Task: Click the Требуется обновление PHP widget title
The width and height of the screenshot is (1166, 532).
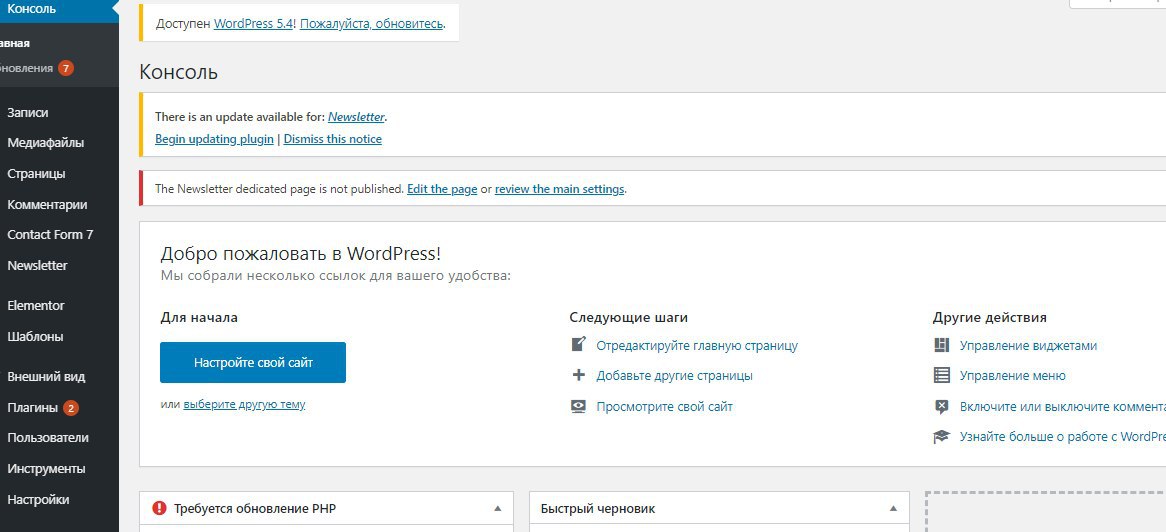Action: tap(255, 509)
